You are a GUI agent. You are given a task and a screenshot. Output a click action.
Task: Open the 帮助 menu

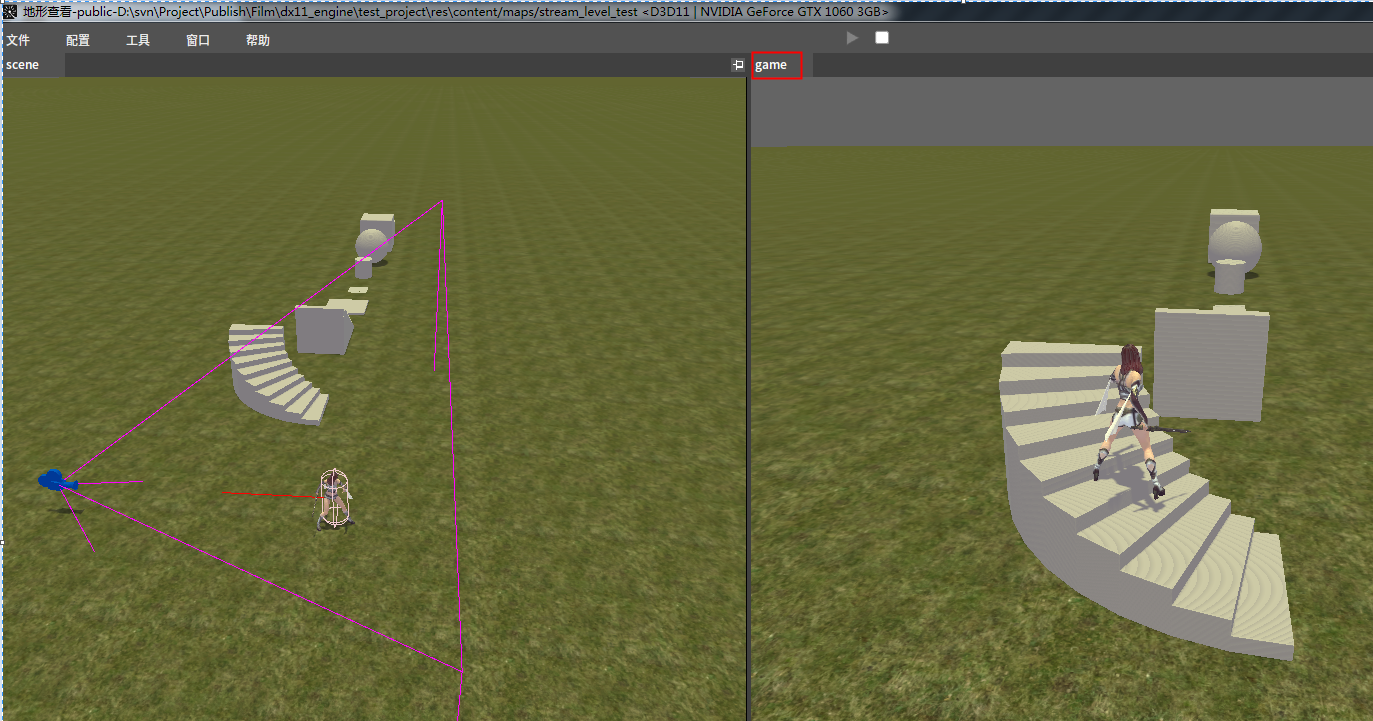[x=258, y=41]
